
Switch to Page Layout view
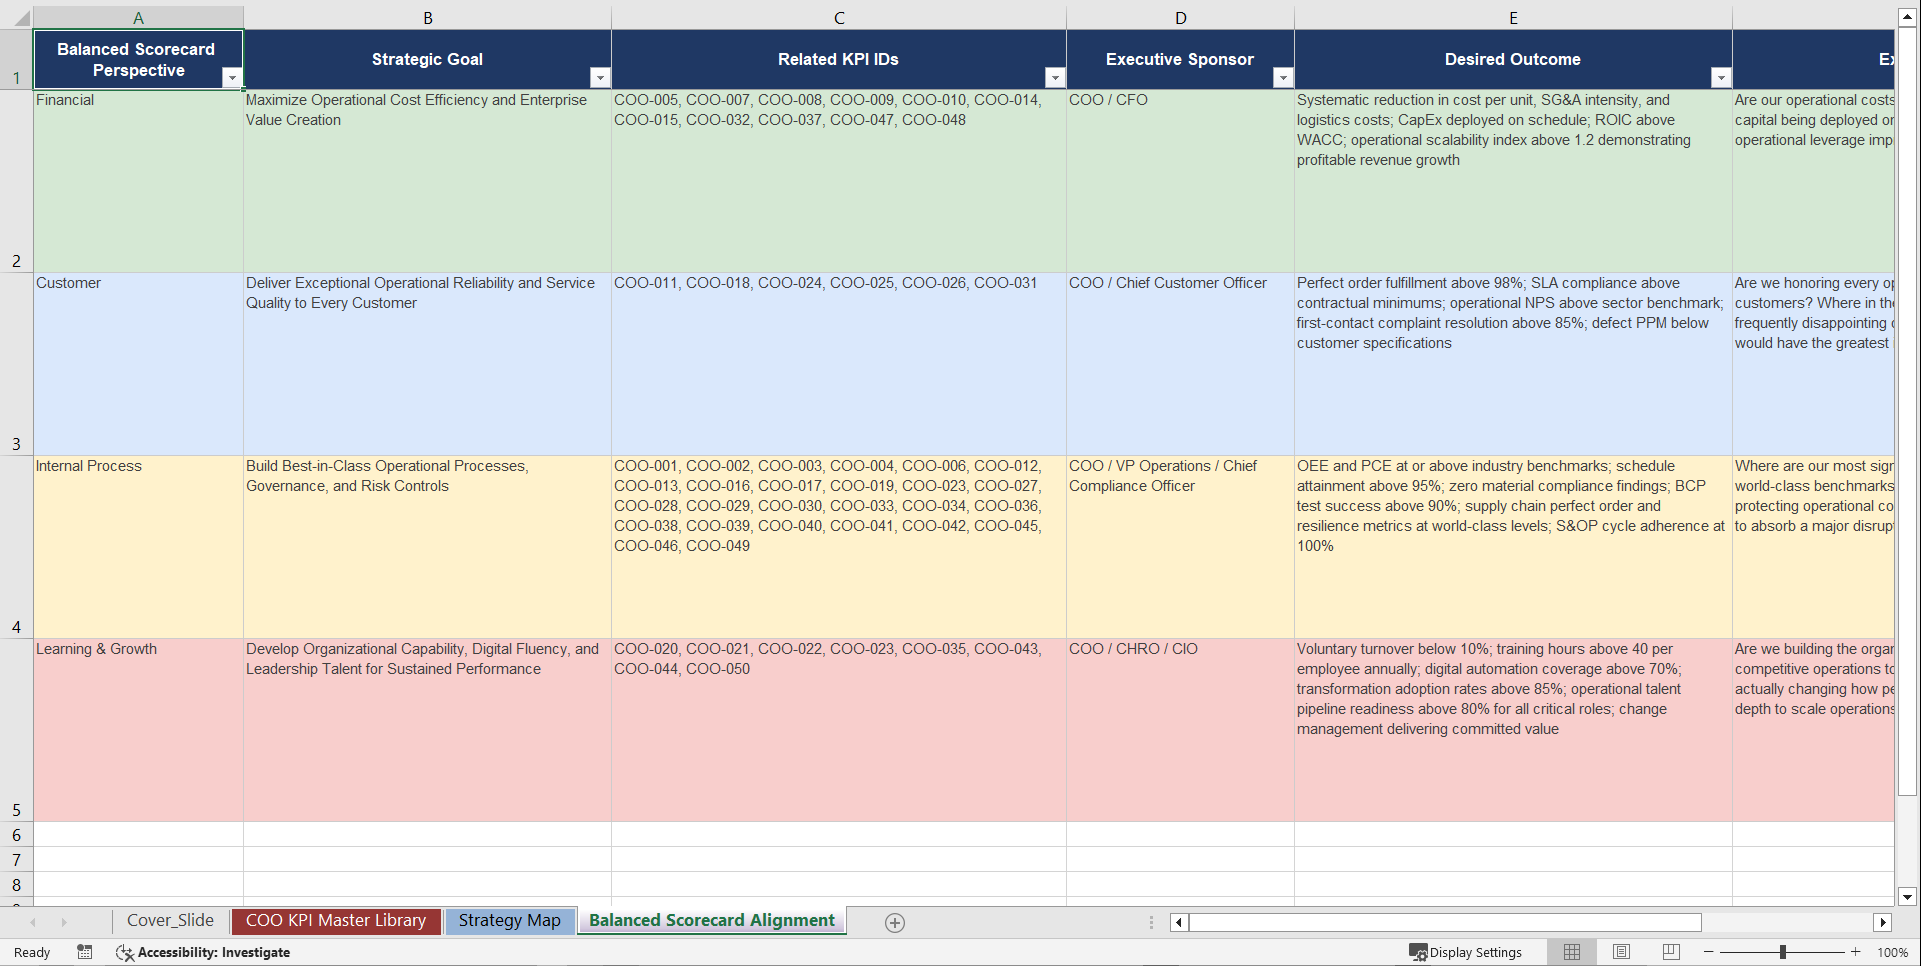(1622, 952)
